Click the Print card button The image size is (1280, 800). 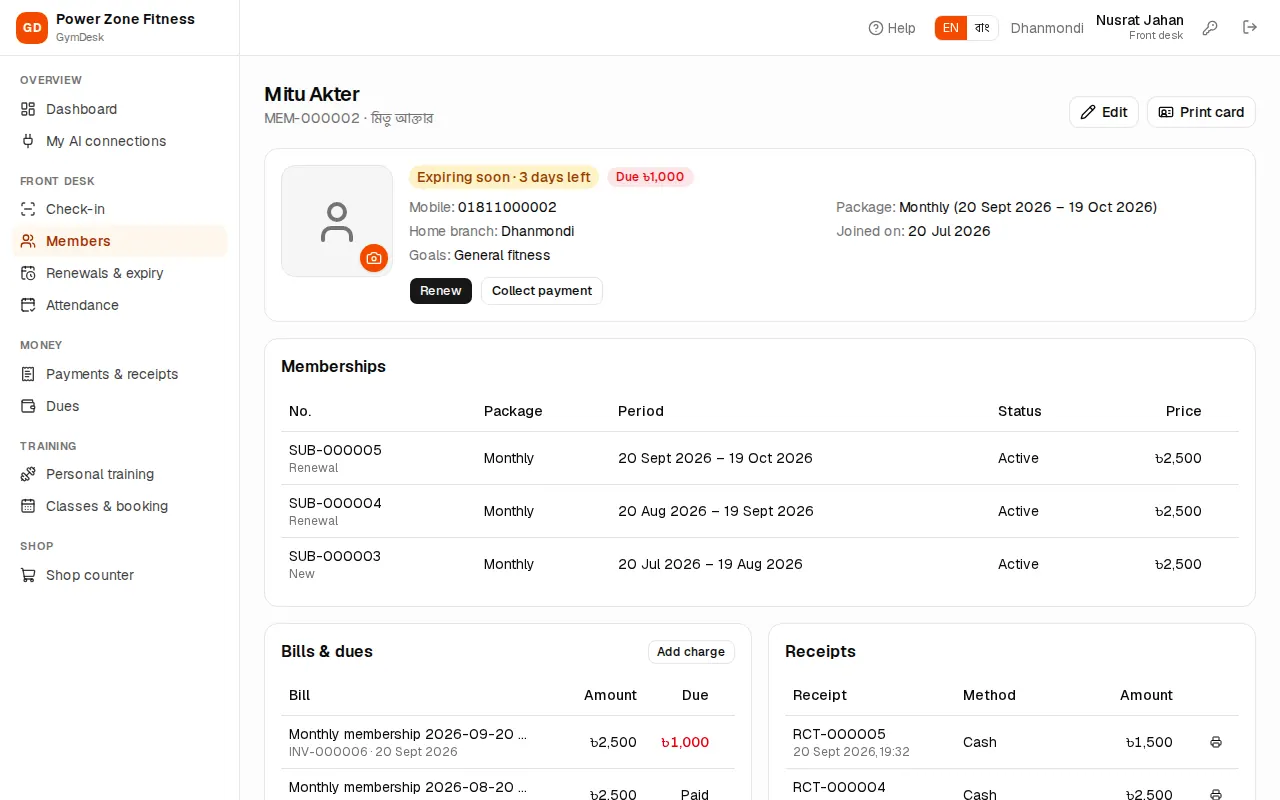[1201, 112]
